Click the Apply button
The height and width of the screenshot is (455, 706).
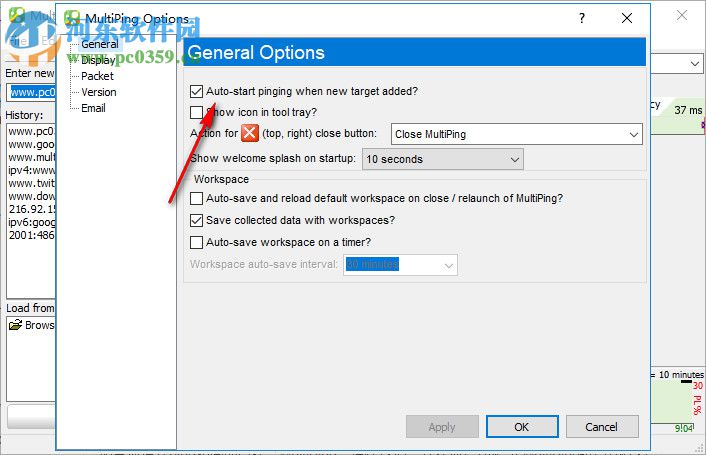coord(441,427)
